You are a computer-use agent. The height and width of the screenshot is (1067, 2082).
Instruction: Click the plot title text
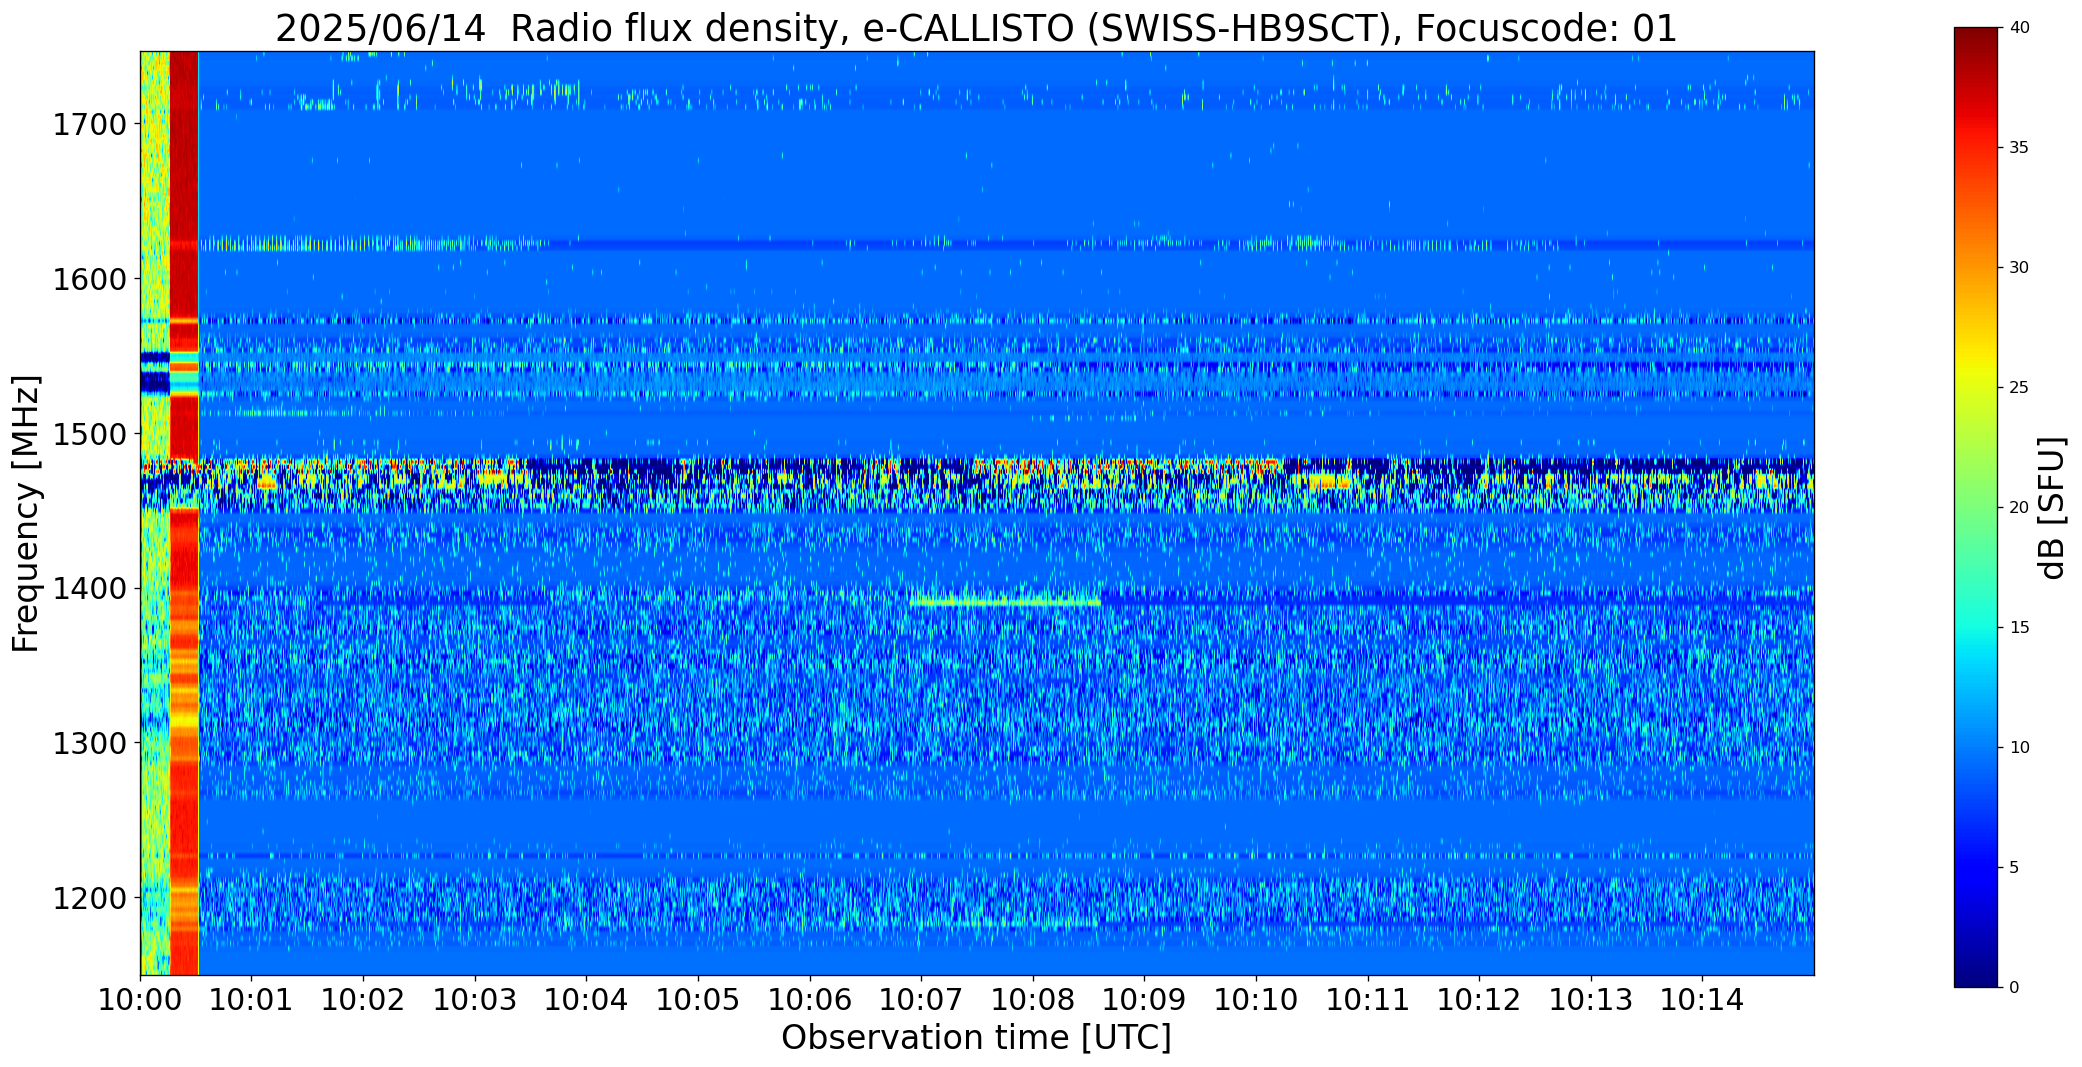coord(976,29)
